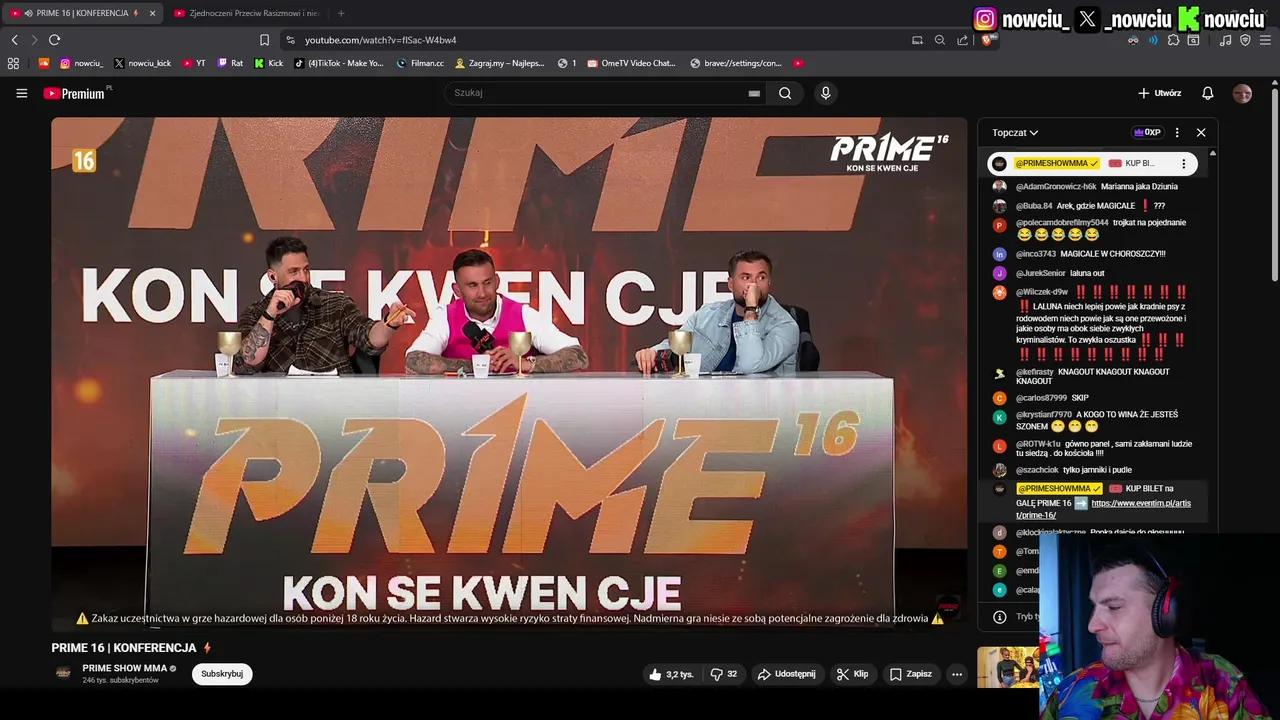Switch to Zjednoczeni Przeciw Rasizmowi tab

click(247, 13)
